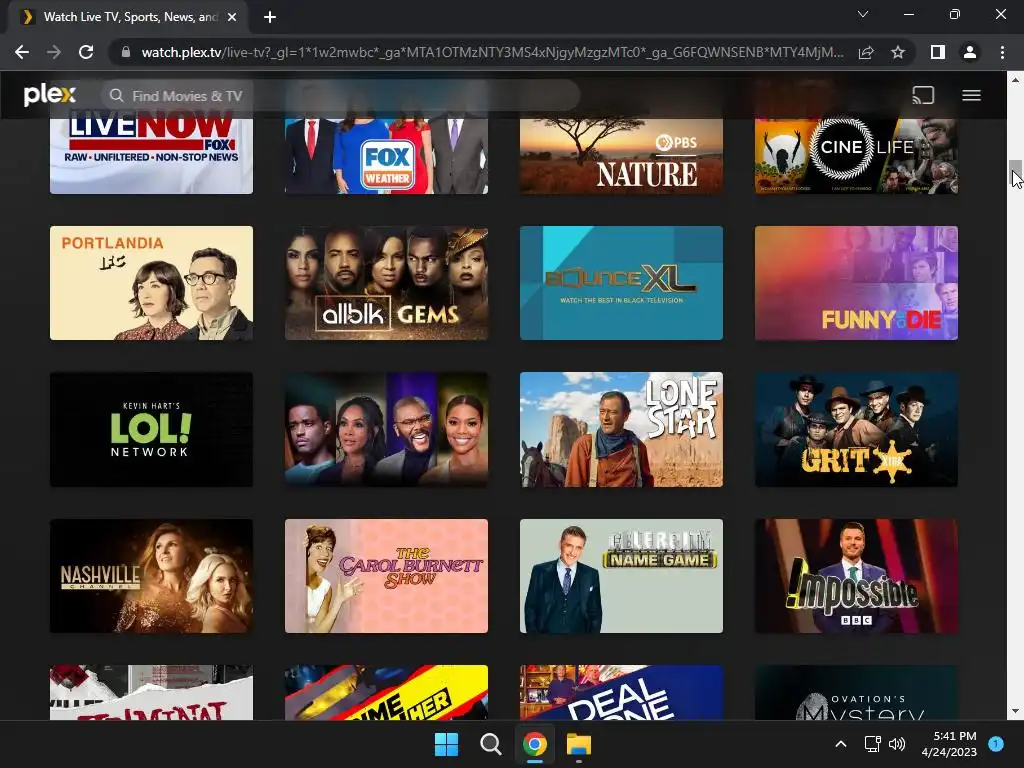Open The Carol Burnett Show channel
Screen dimensions: 1024x768
[x=387, y=576]
